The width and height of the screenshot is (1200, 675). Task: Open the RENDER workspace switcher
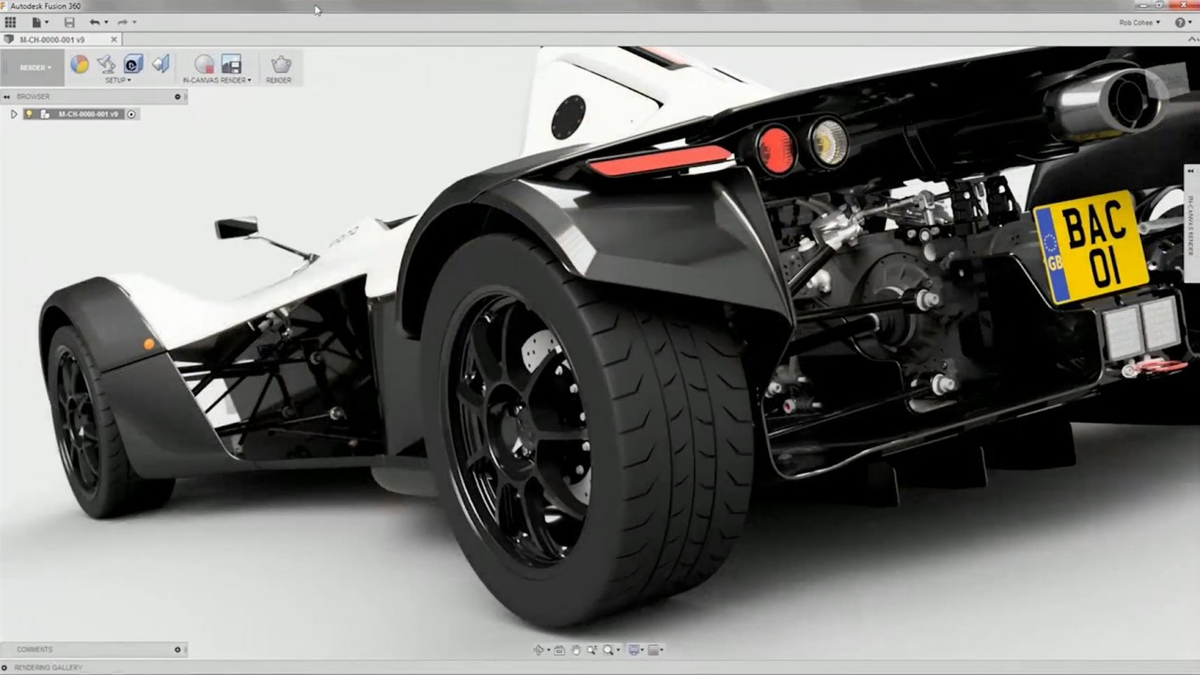[35, 68]
